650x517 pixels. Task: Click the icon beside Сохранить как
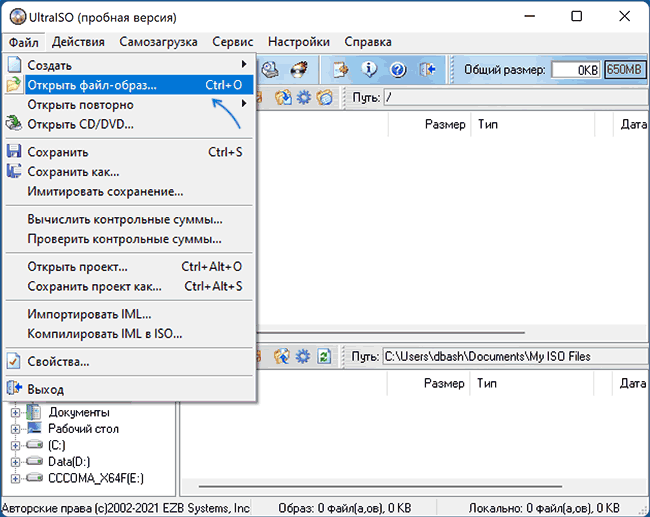pos(14,171)
